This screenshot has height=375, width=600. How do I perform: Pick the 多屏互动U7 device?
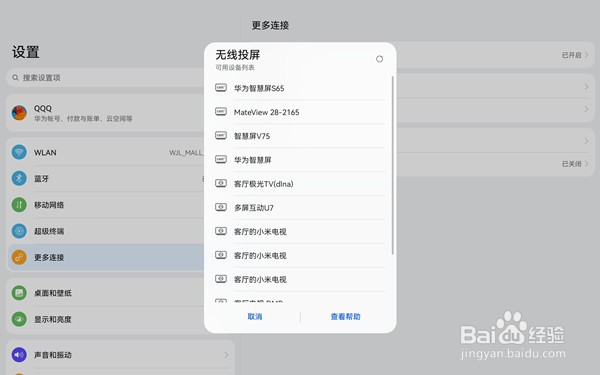coord(300,208)
